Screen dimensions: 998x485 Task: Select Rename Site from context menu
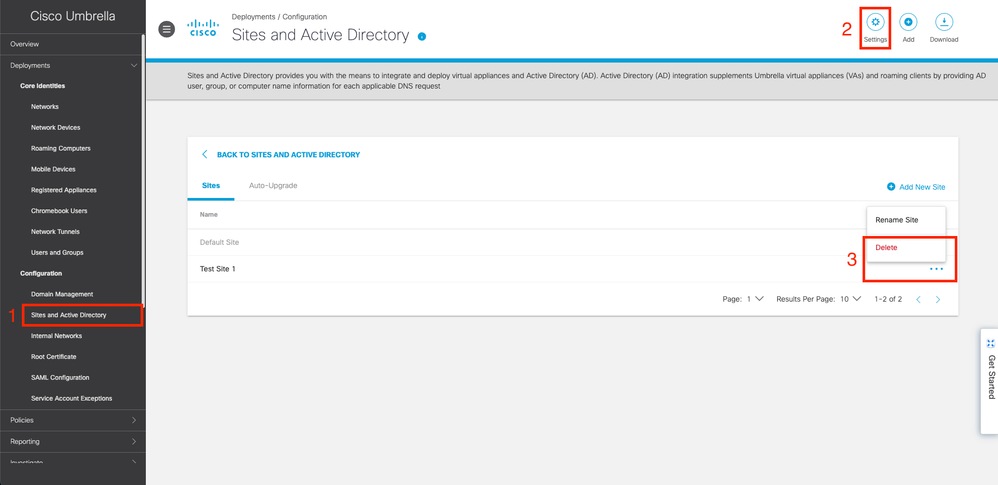point(896,220)
